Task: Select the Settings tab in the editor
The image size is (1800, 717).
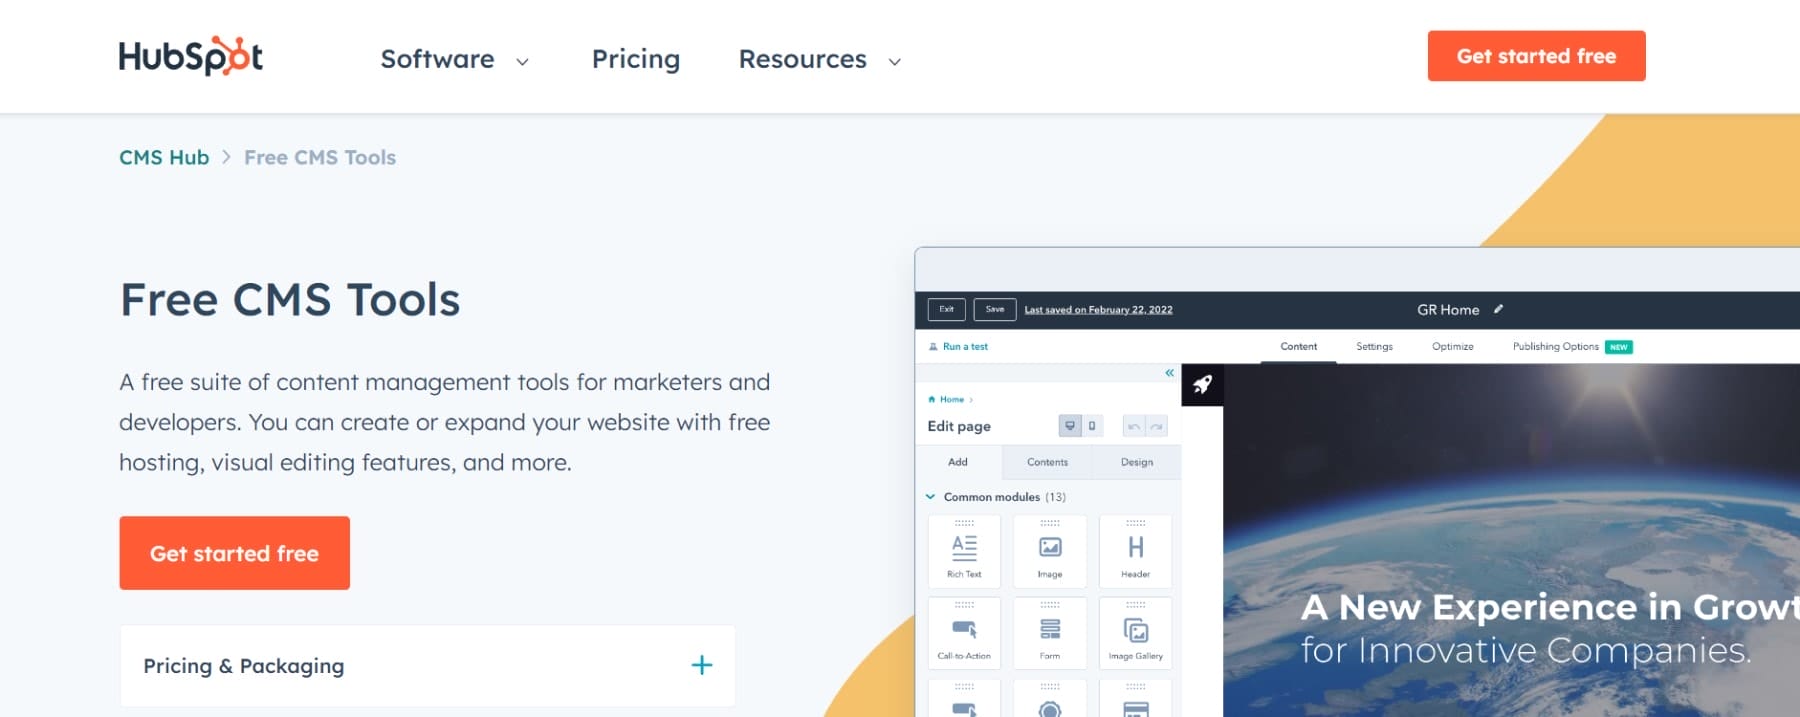Action: 1374,347
